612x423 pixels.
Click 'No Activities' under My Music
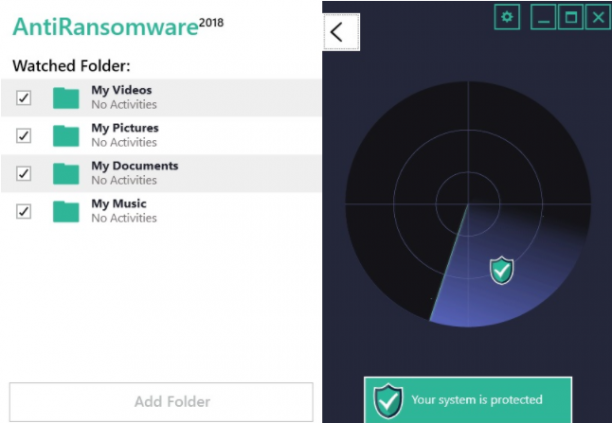coord(124,218)
